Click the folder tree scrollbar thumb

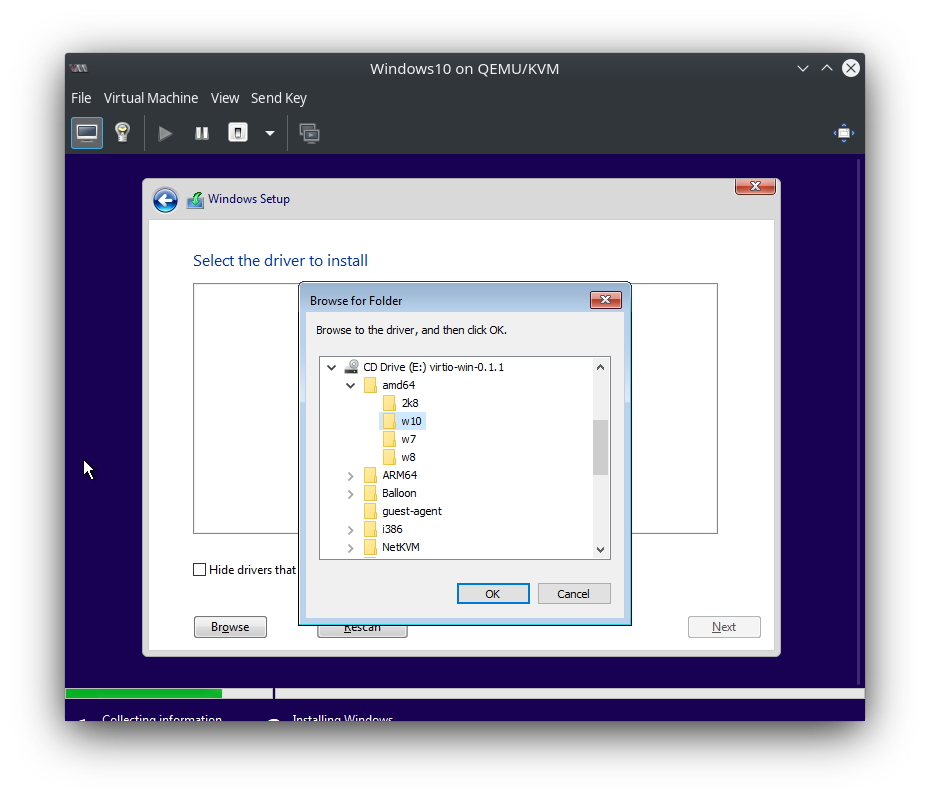(600, 447)
